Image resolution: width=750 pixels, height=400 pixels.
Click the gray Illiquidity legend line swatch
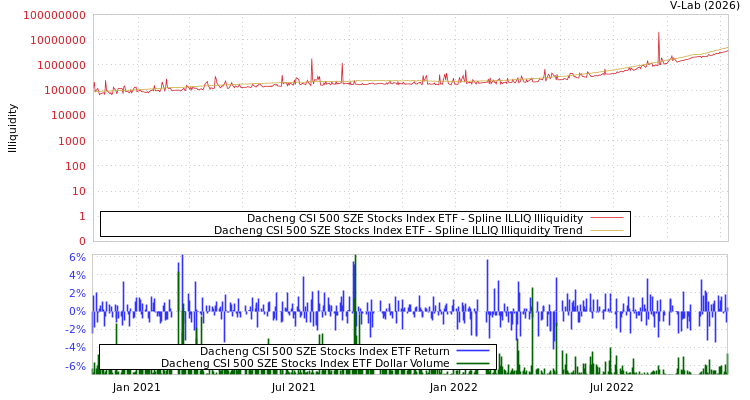point(606,218)
